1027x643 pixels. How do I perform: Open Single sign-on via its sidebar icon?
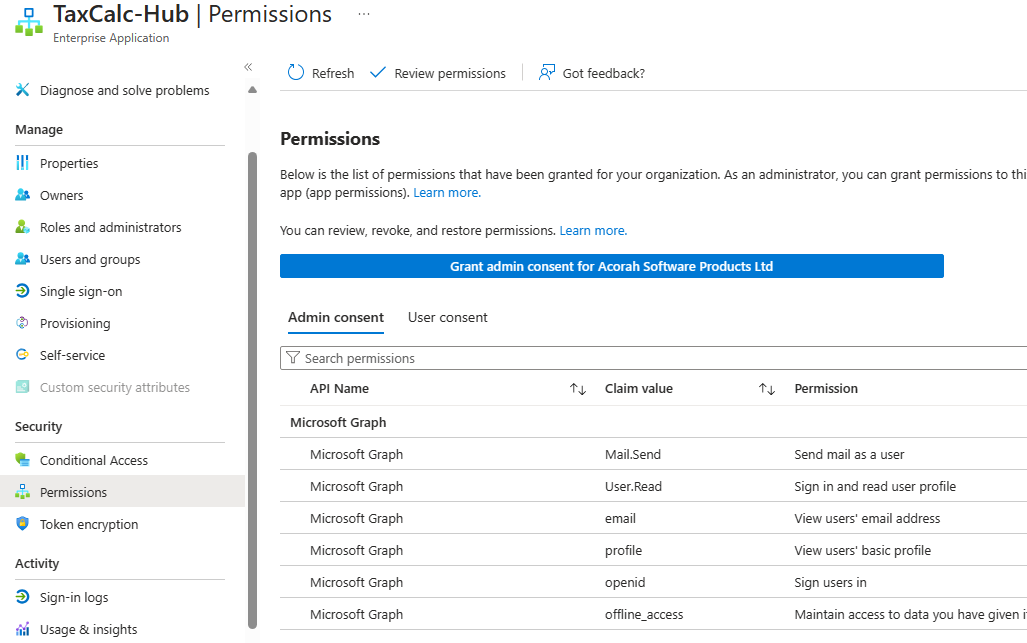(22, 291)
